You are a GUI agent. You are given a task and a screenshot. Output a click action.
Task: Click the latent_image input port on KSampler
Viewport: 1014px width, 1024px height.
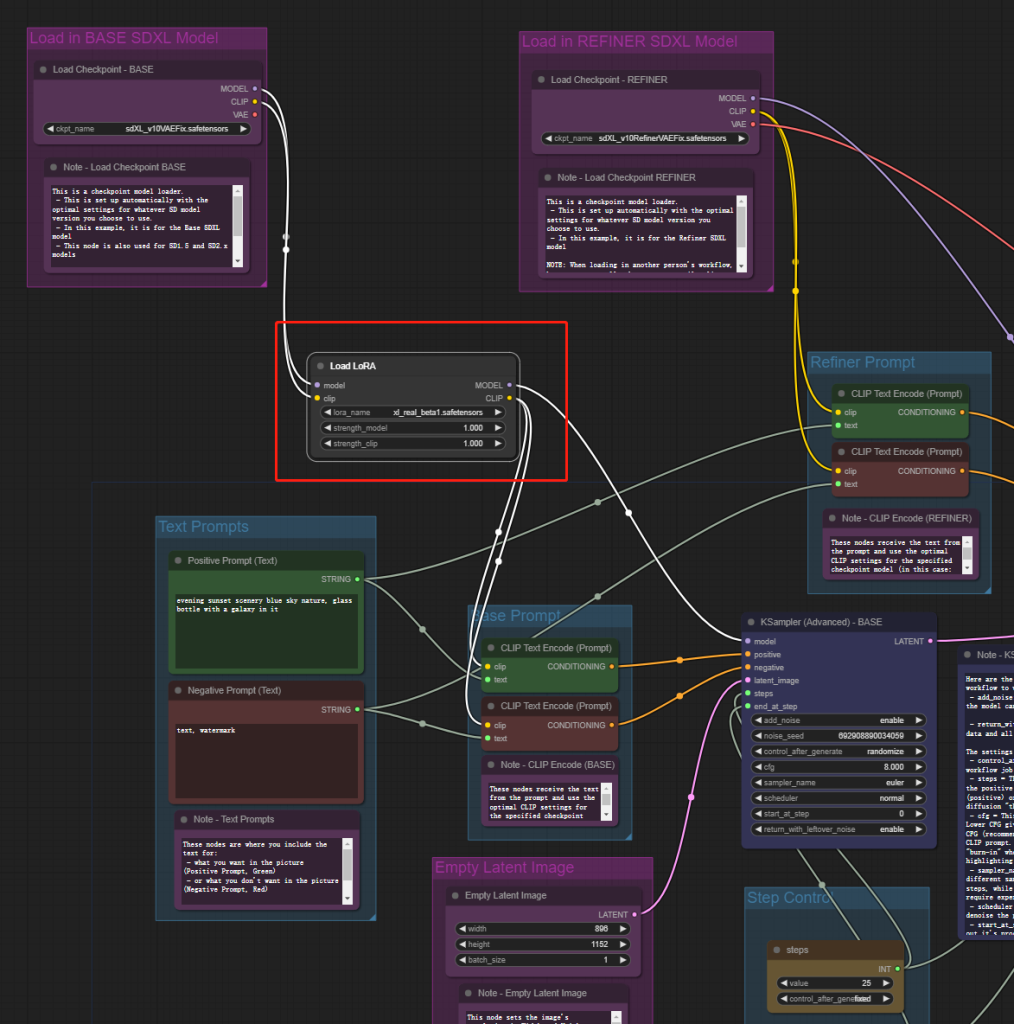pos(748,680)
